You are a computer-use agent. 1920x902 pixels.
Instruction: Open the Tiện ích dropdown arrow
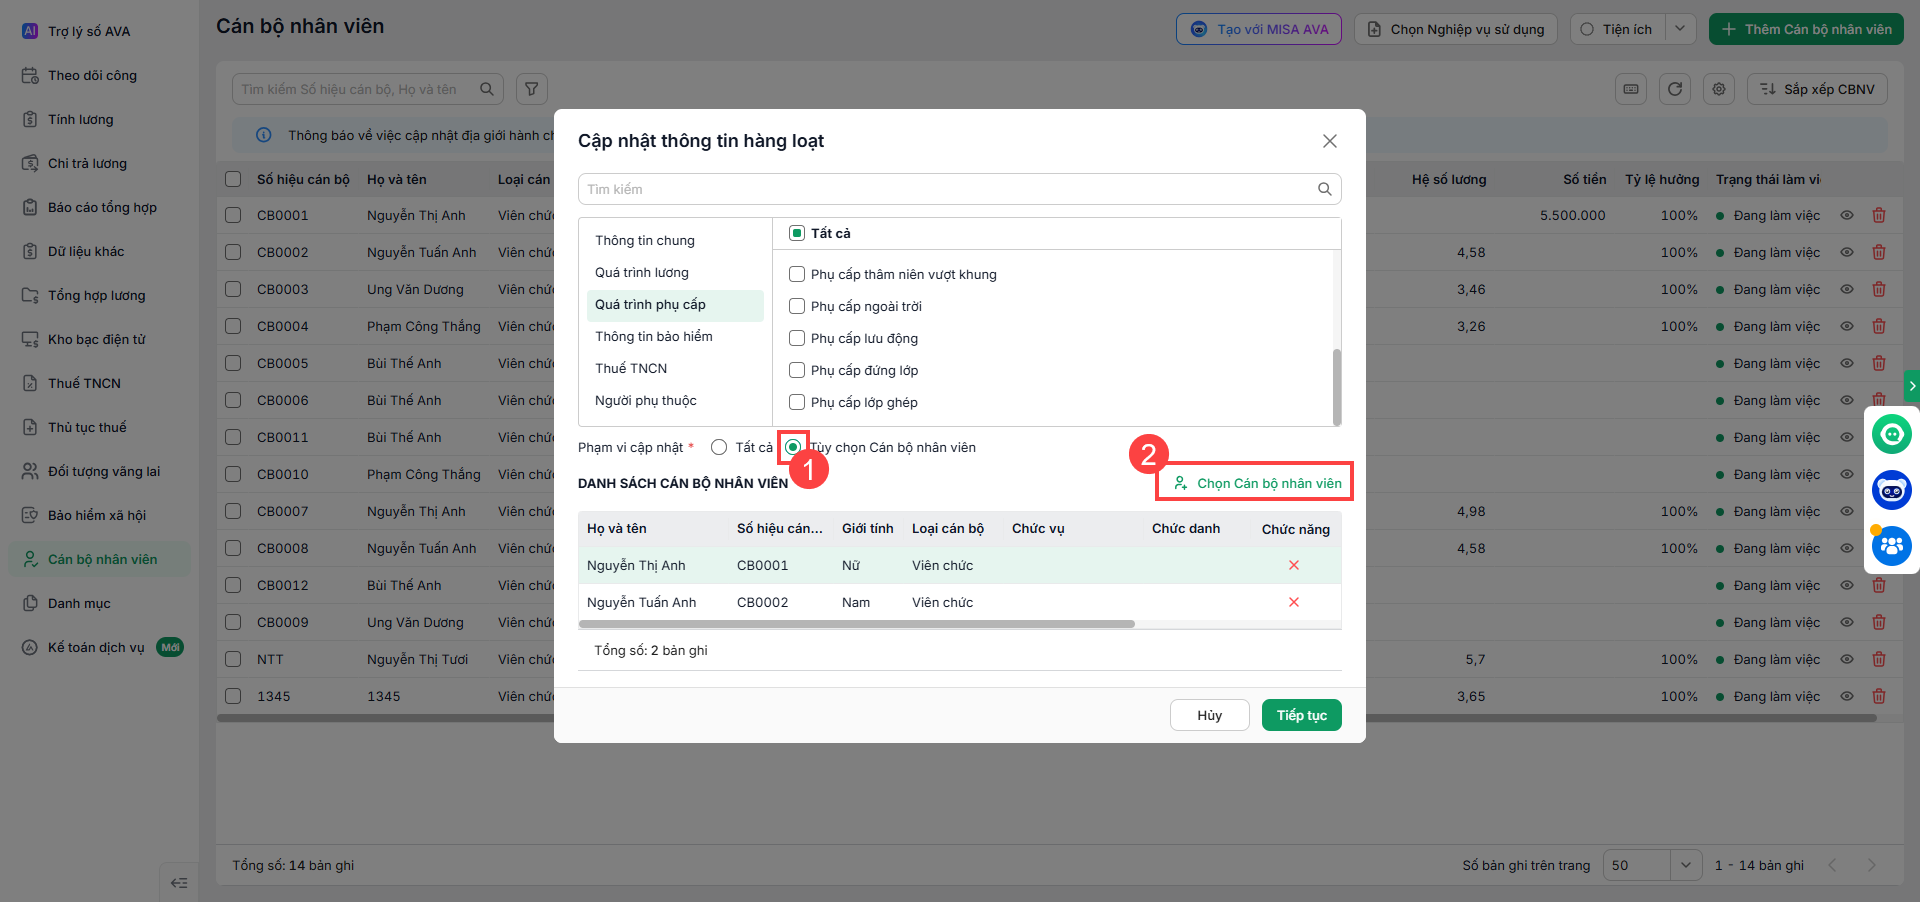tap(1681, 29)
